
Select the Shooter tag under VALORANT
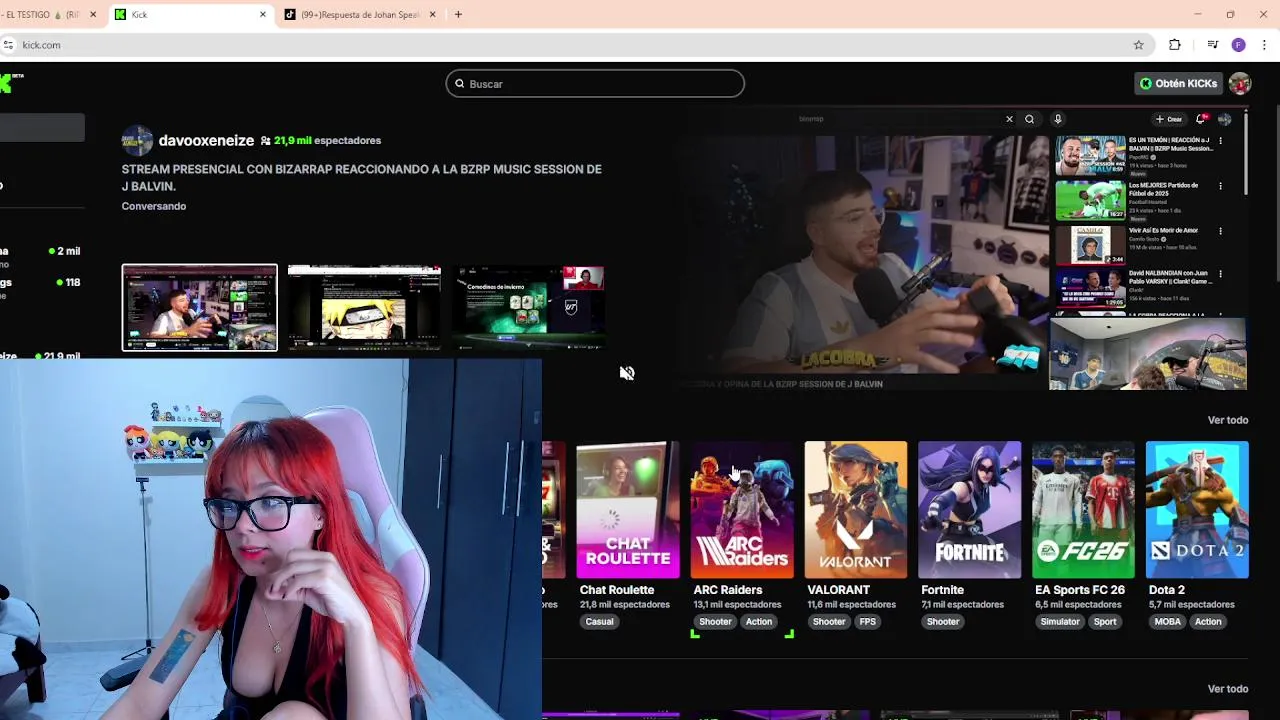tap(830, 622)
